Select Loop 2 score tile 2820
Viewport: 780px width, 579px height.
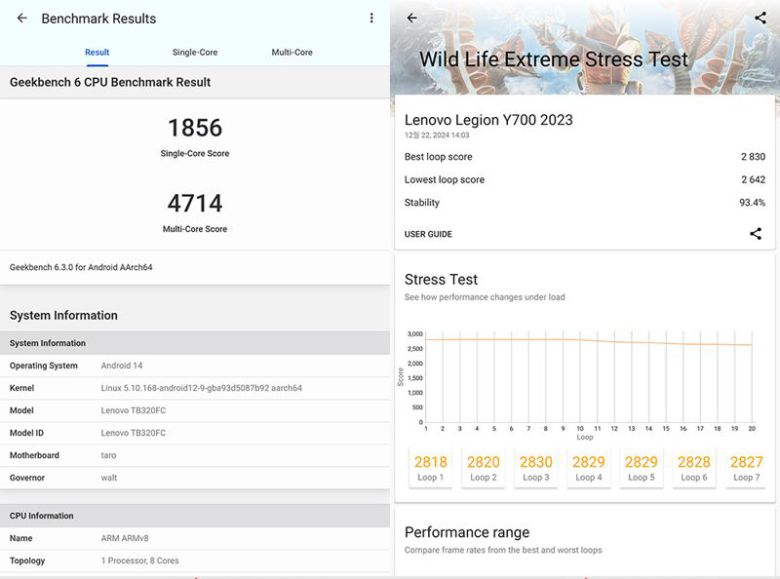[x=483, y=468]
